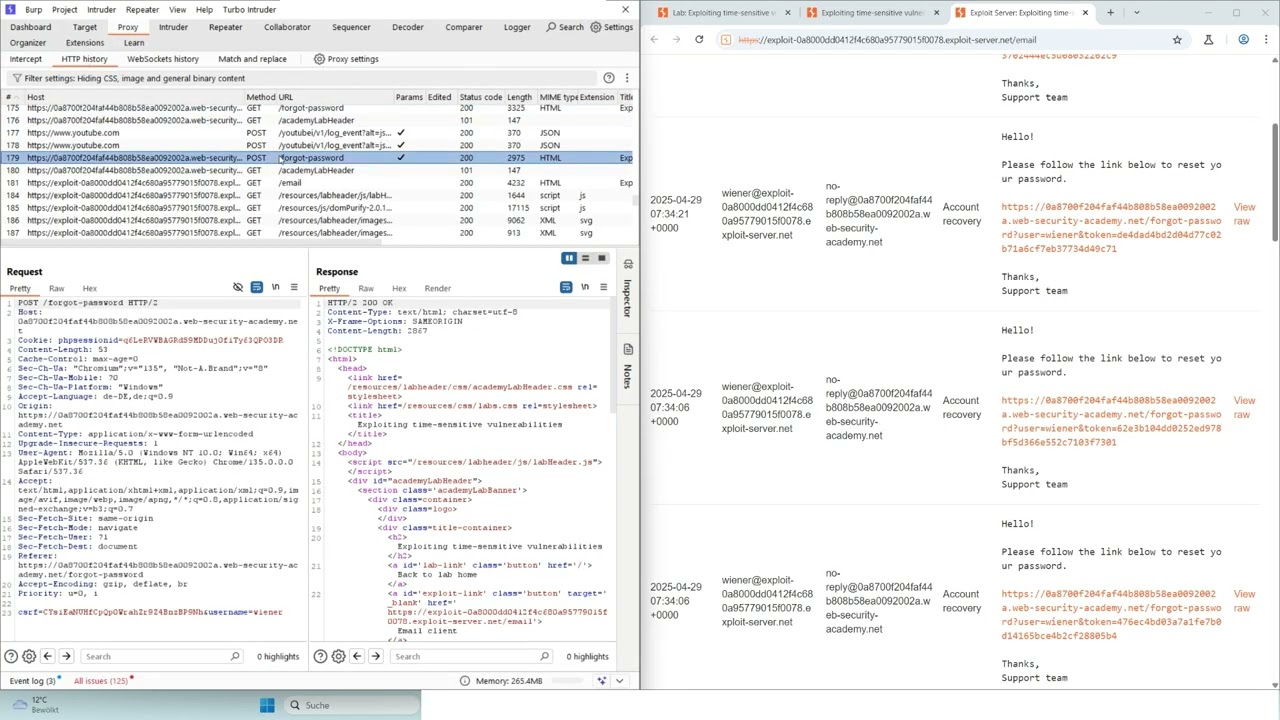Screen dimensions: 1280x720
Task: Go to previous Request search match
Action: pos(47,657)
